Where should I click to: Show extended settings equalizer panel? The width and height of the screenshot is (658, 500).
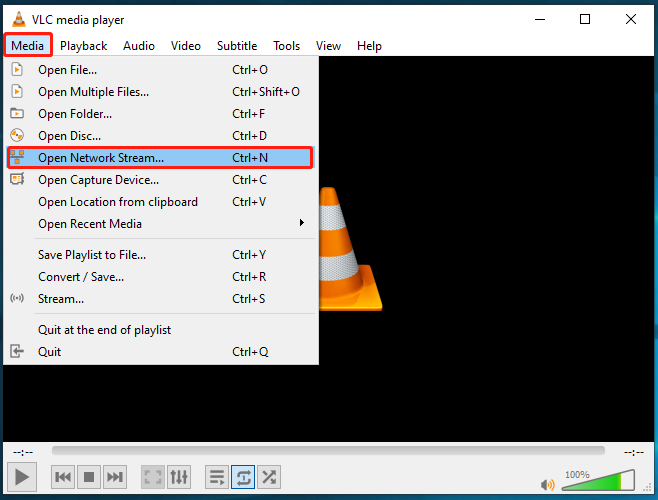[179, 477]
